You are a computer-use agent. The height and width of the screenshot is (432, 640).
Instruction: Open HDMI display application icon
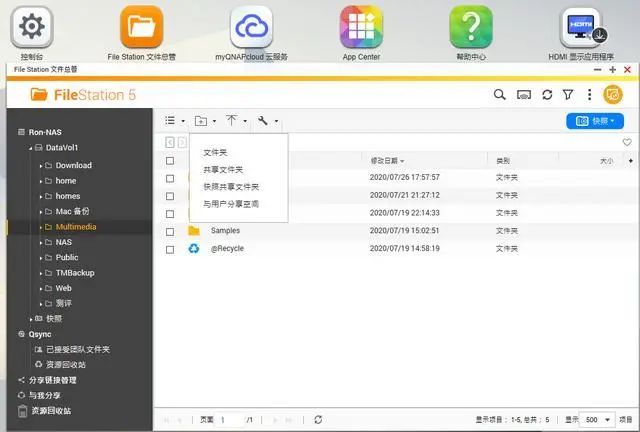pyautogui.click(x=581, y=27)
